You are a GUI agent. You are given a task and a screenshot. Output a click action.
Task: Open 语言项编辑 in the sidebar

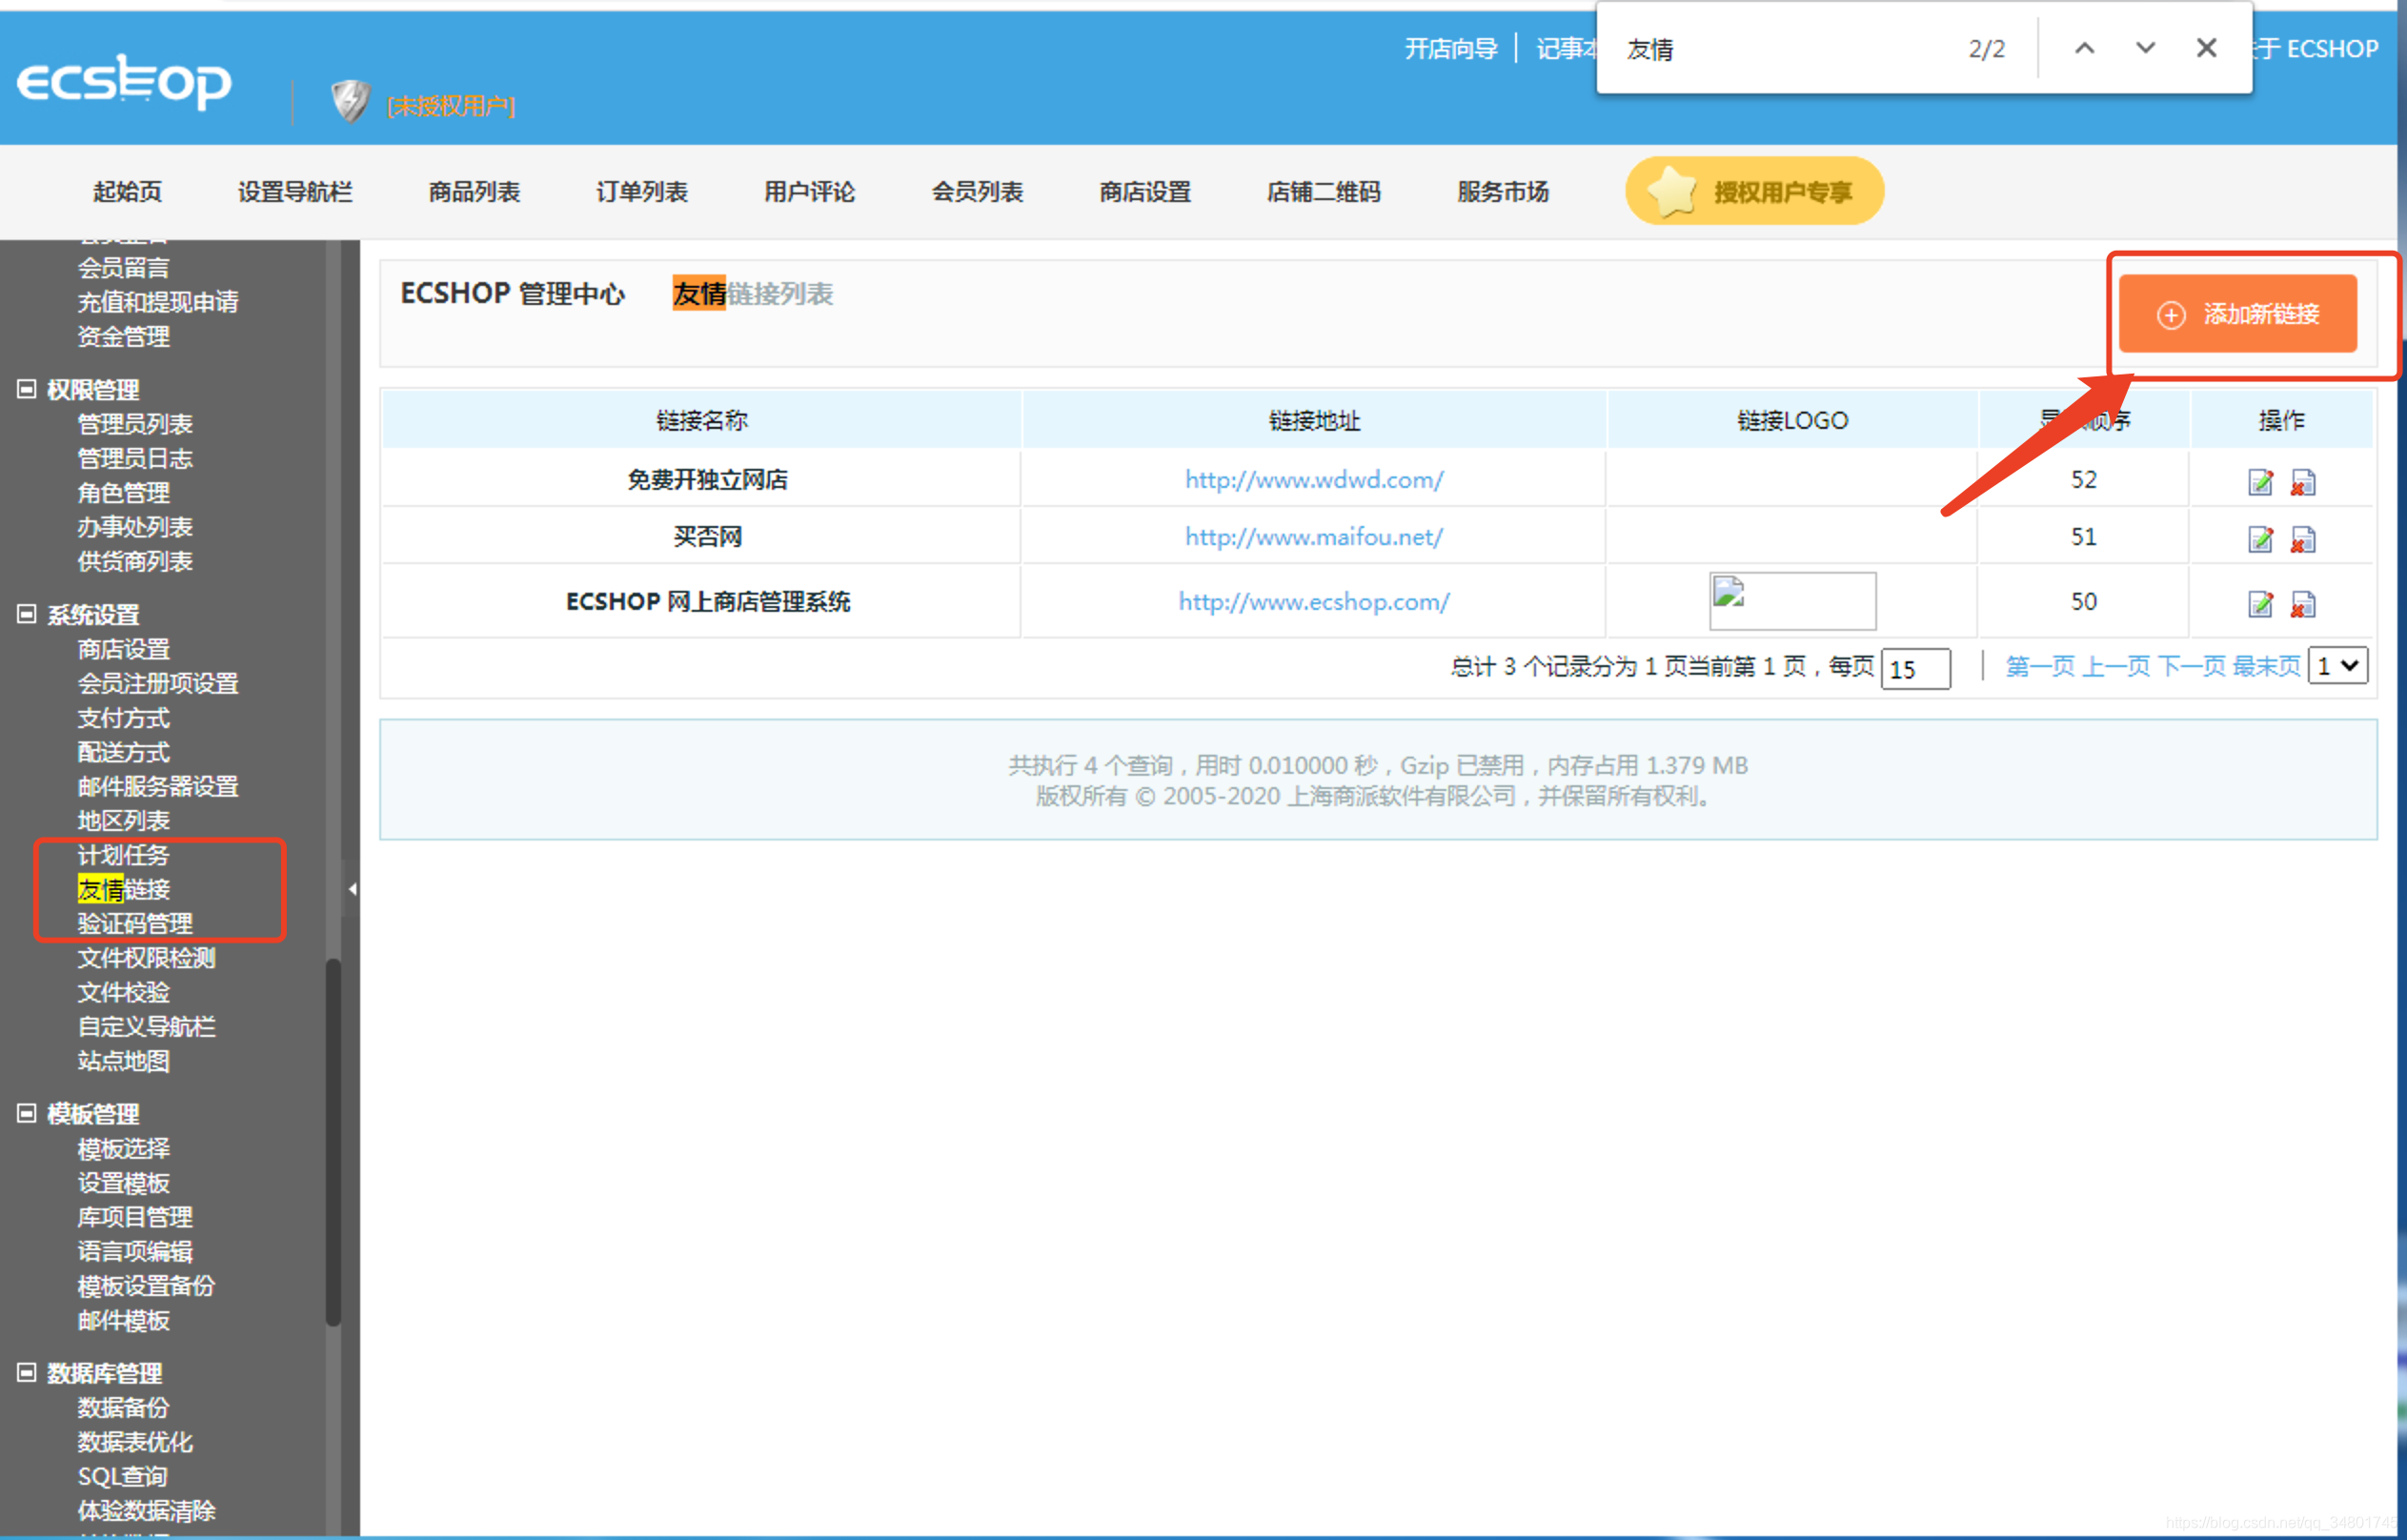coord(135,1251)
